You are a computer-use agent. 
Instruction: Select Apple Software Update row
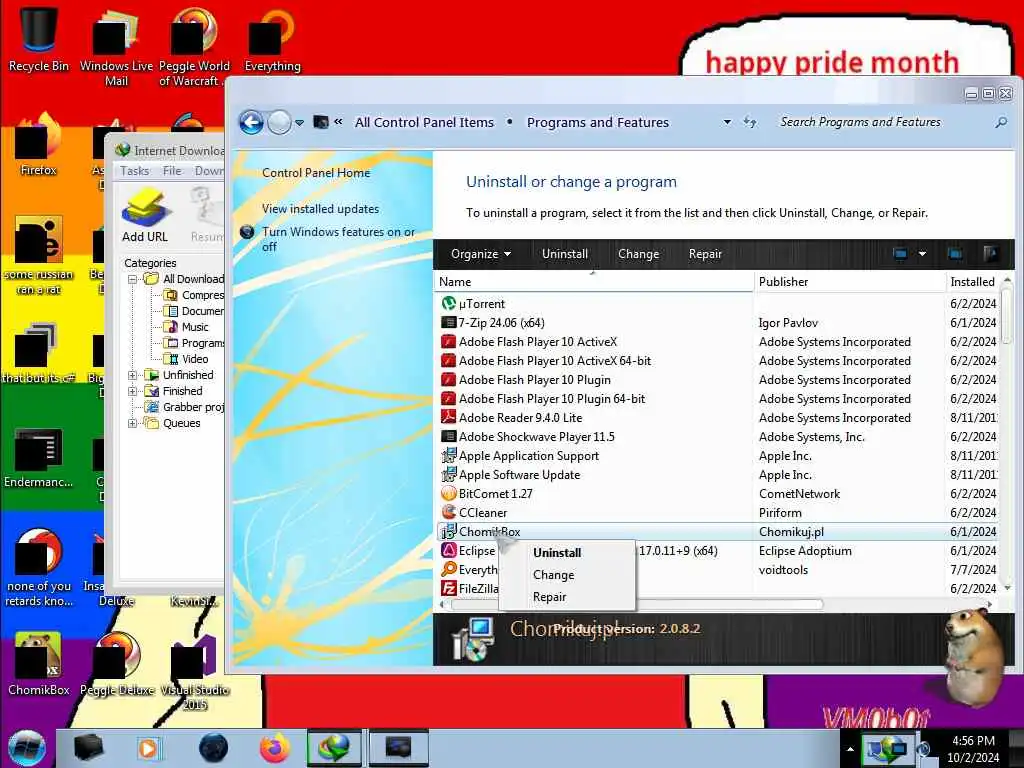(718, 475)
